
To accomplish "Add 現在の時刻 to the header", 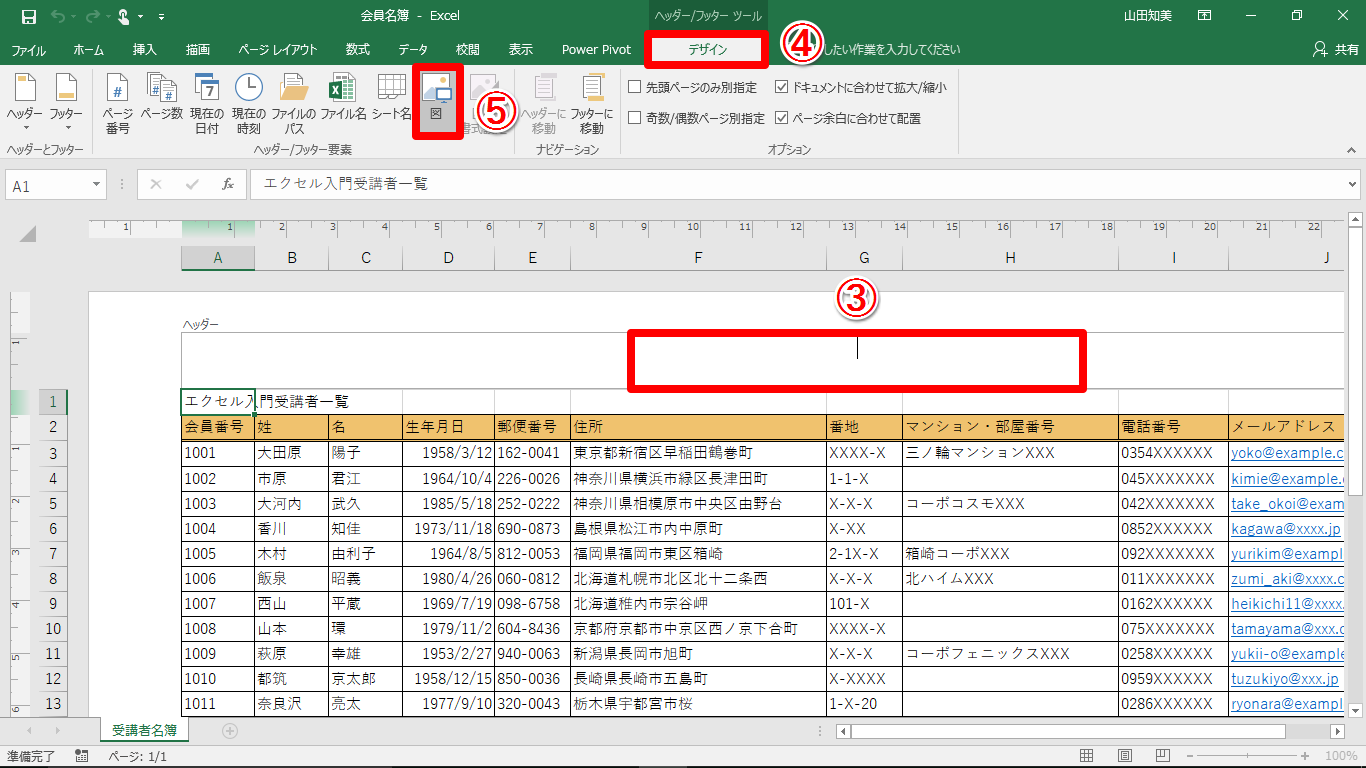I will tap(248, 103).
